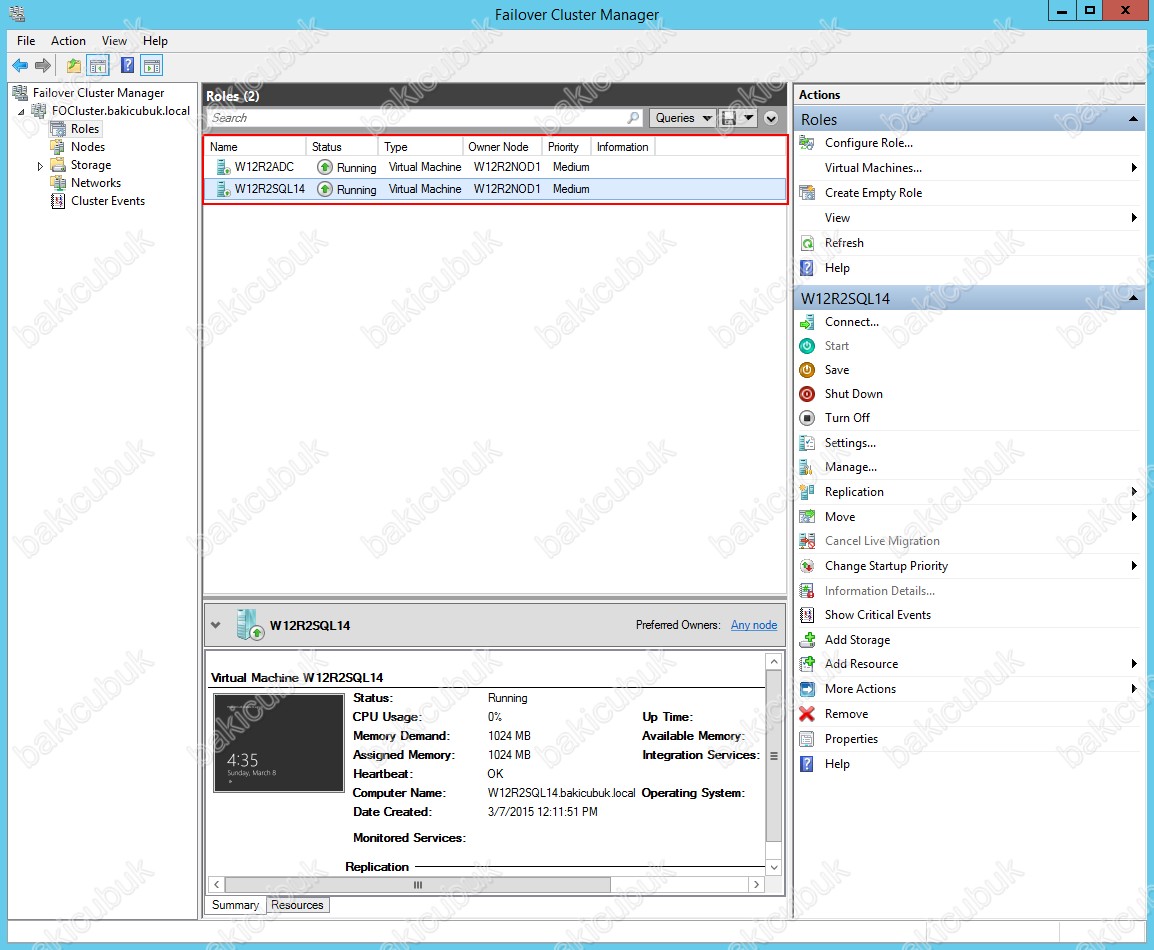Click the Create Empty Role icon
The image size is (1154, 950).
tap(807, 193)
